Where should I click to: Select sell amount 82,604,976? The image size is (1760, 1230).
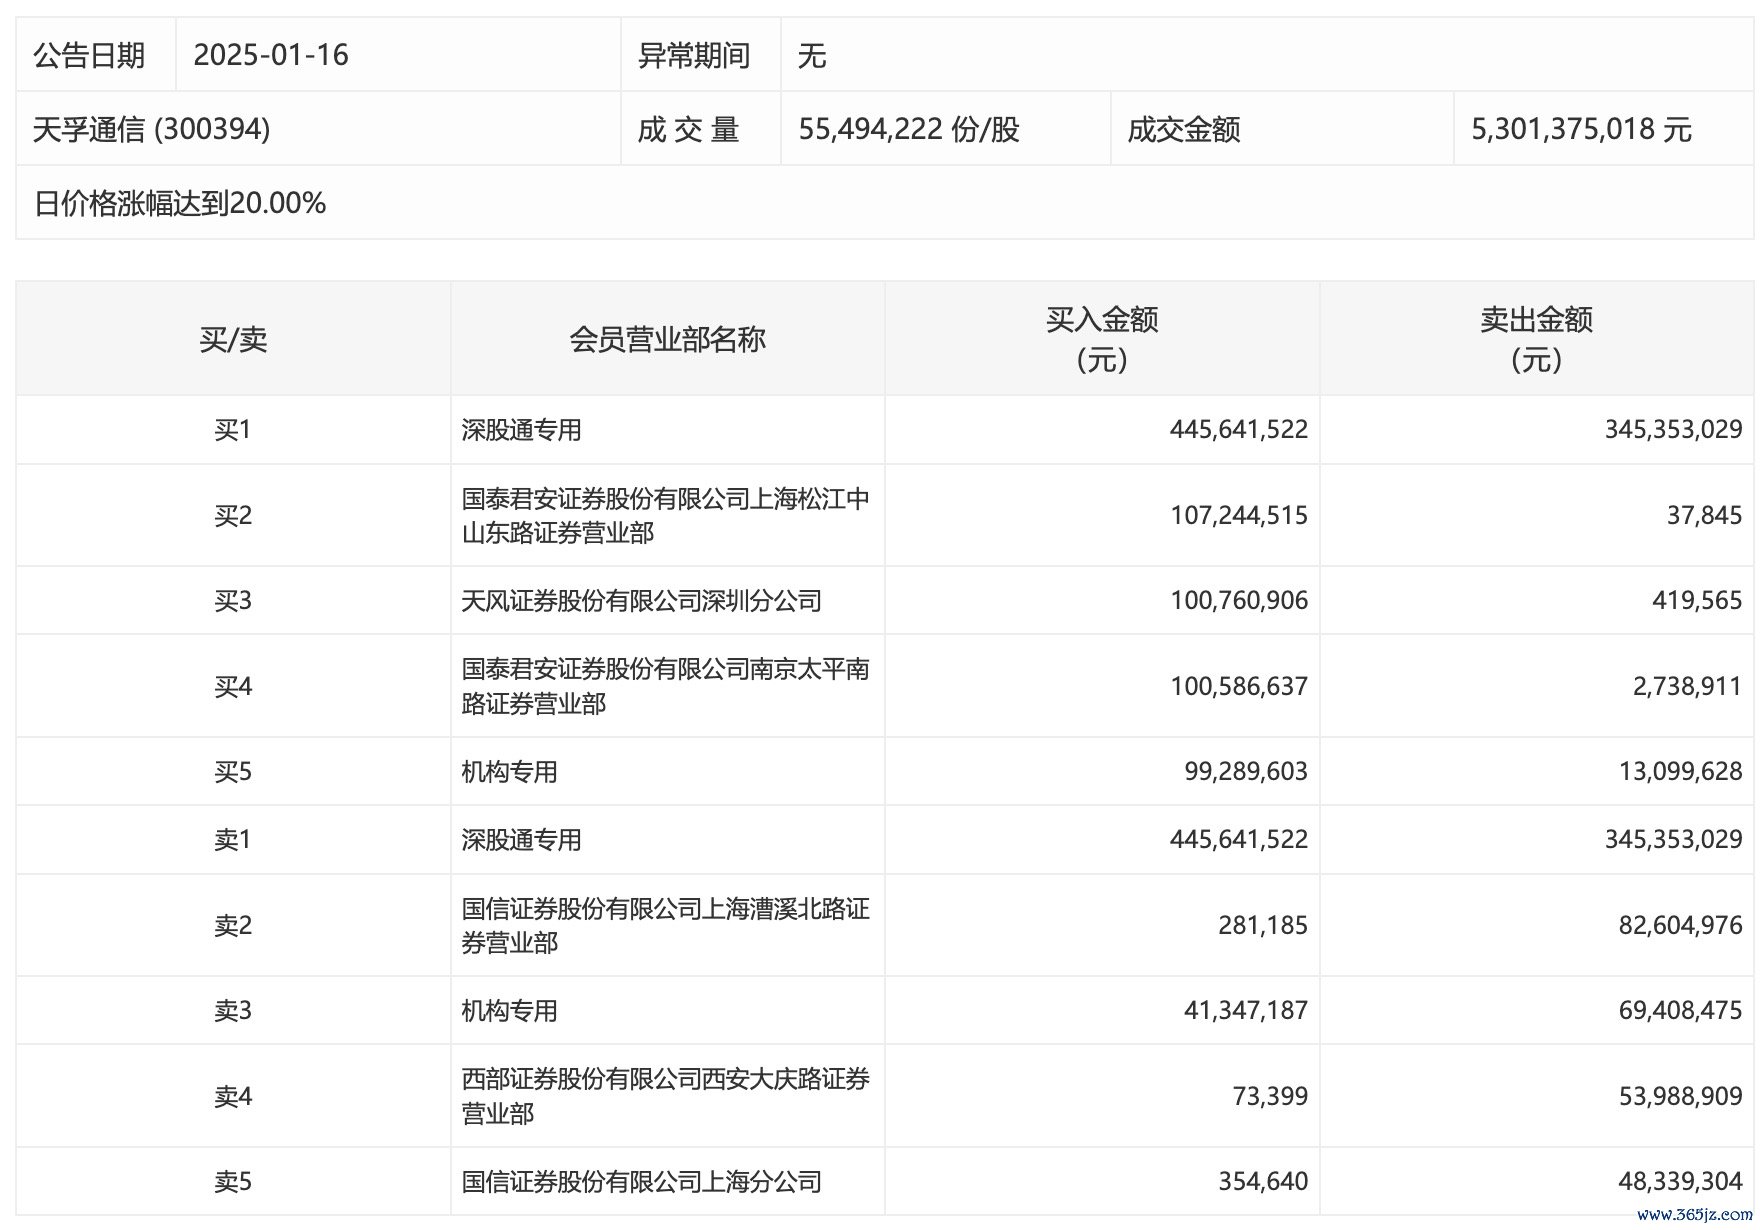(x=1681, y=926)
